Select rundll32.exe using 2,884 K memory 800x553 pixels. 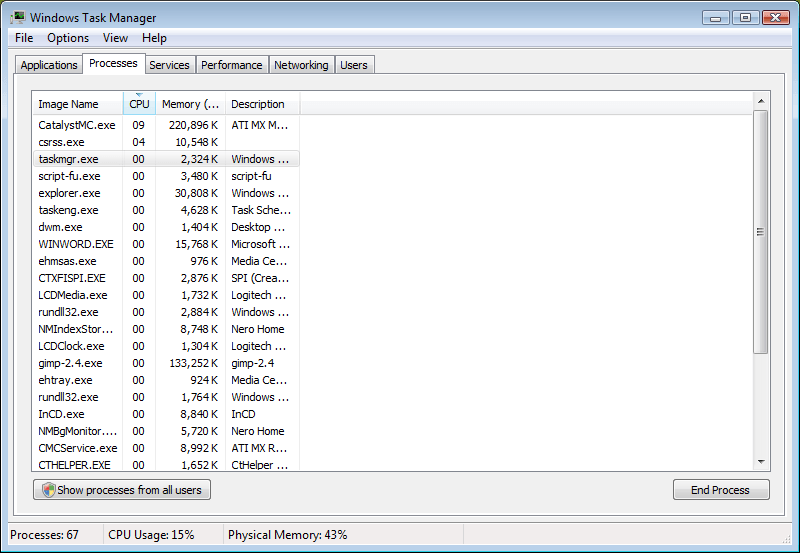coord(166,312)
